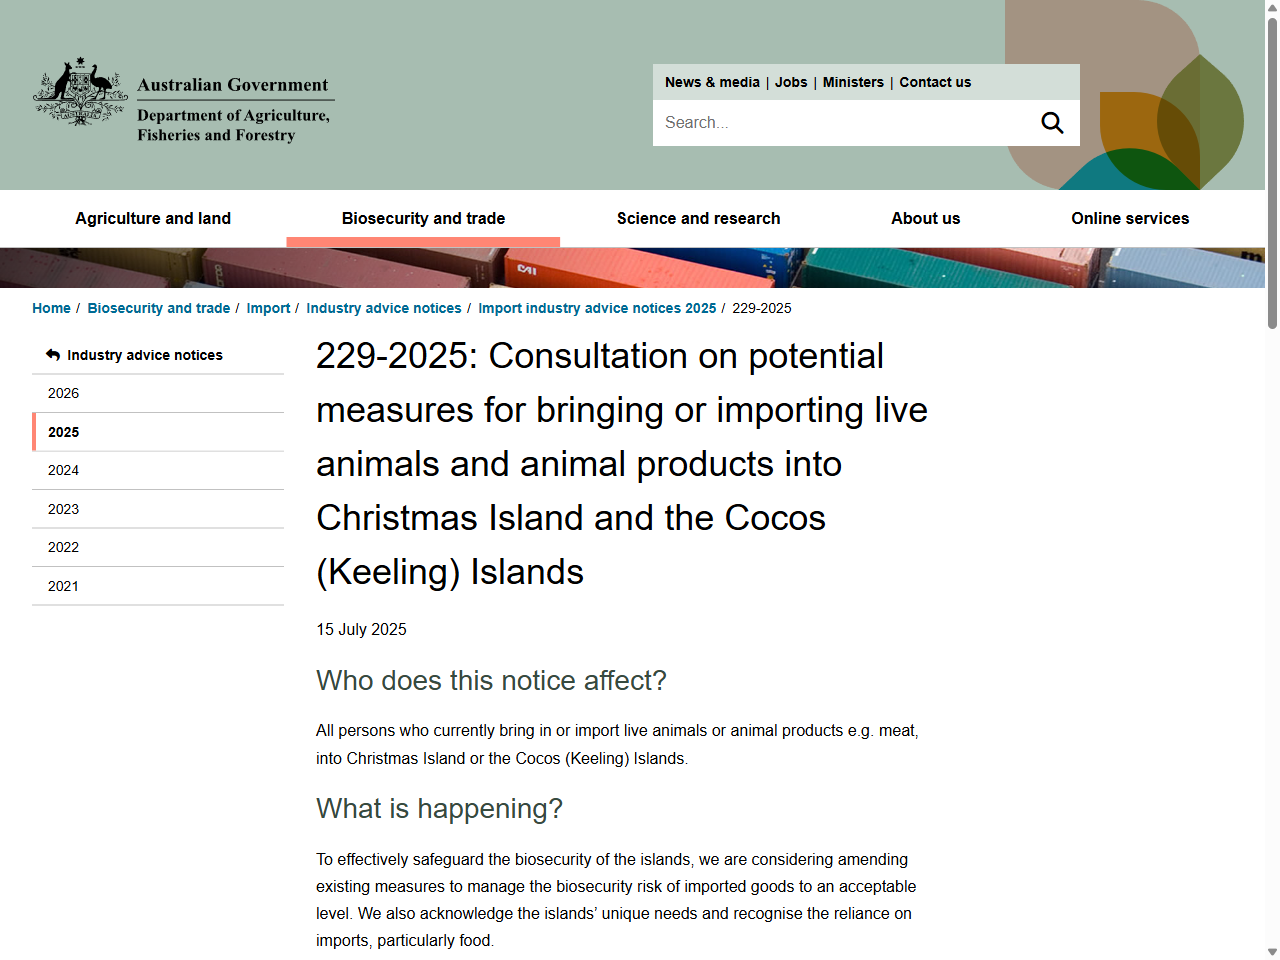Image resolution: width=1280 pixels, height=960 pixels.
Task: Select 2026 in the sidebar list
Action: click(64, 393)
